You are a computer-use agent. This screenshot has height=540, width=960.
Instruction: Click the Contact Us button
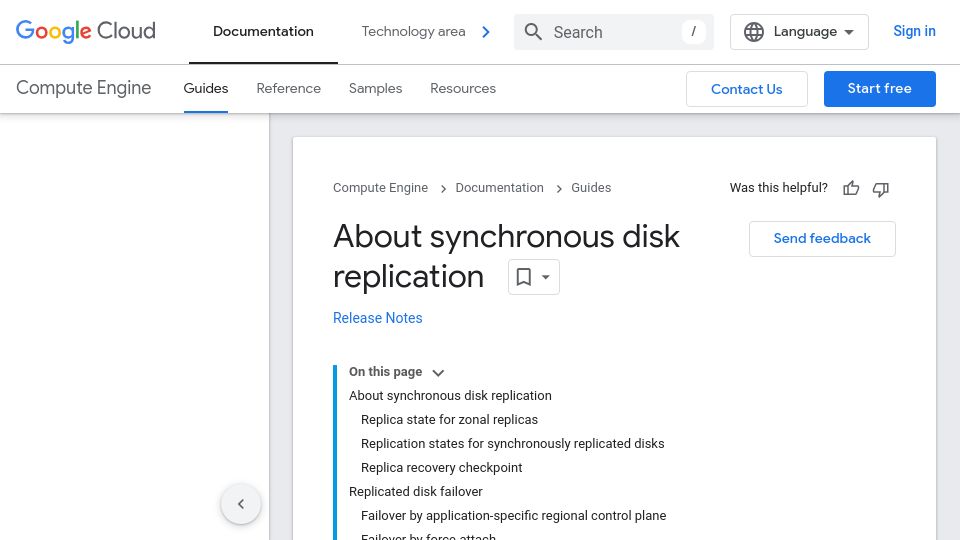(746, 89)
